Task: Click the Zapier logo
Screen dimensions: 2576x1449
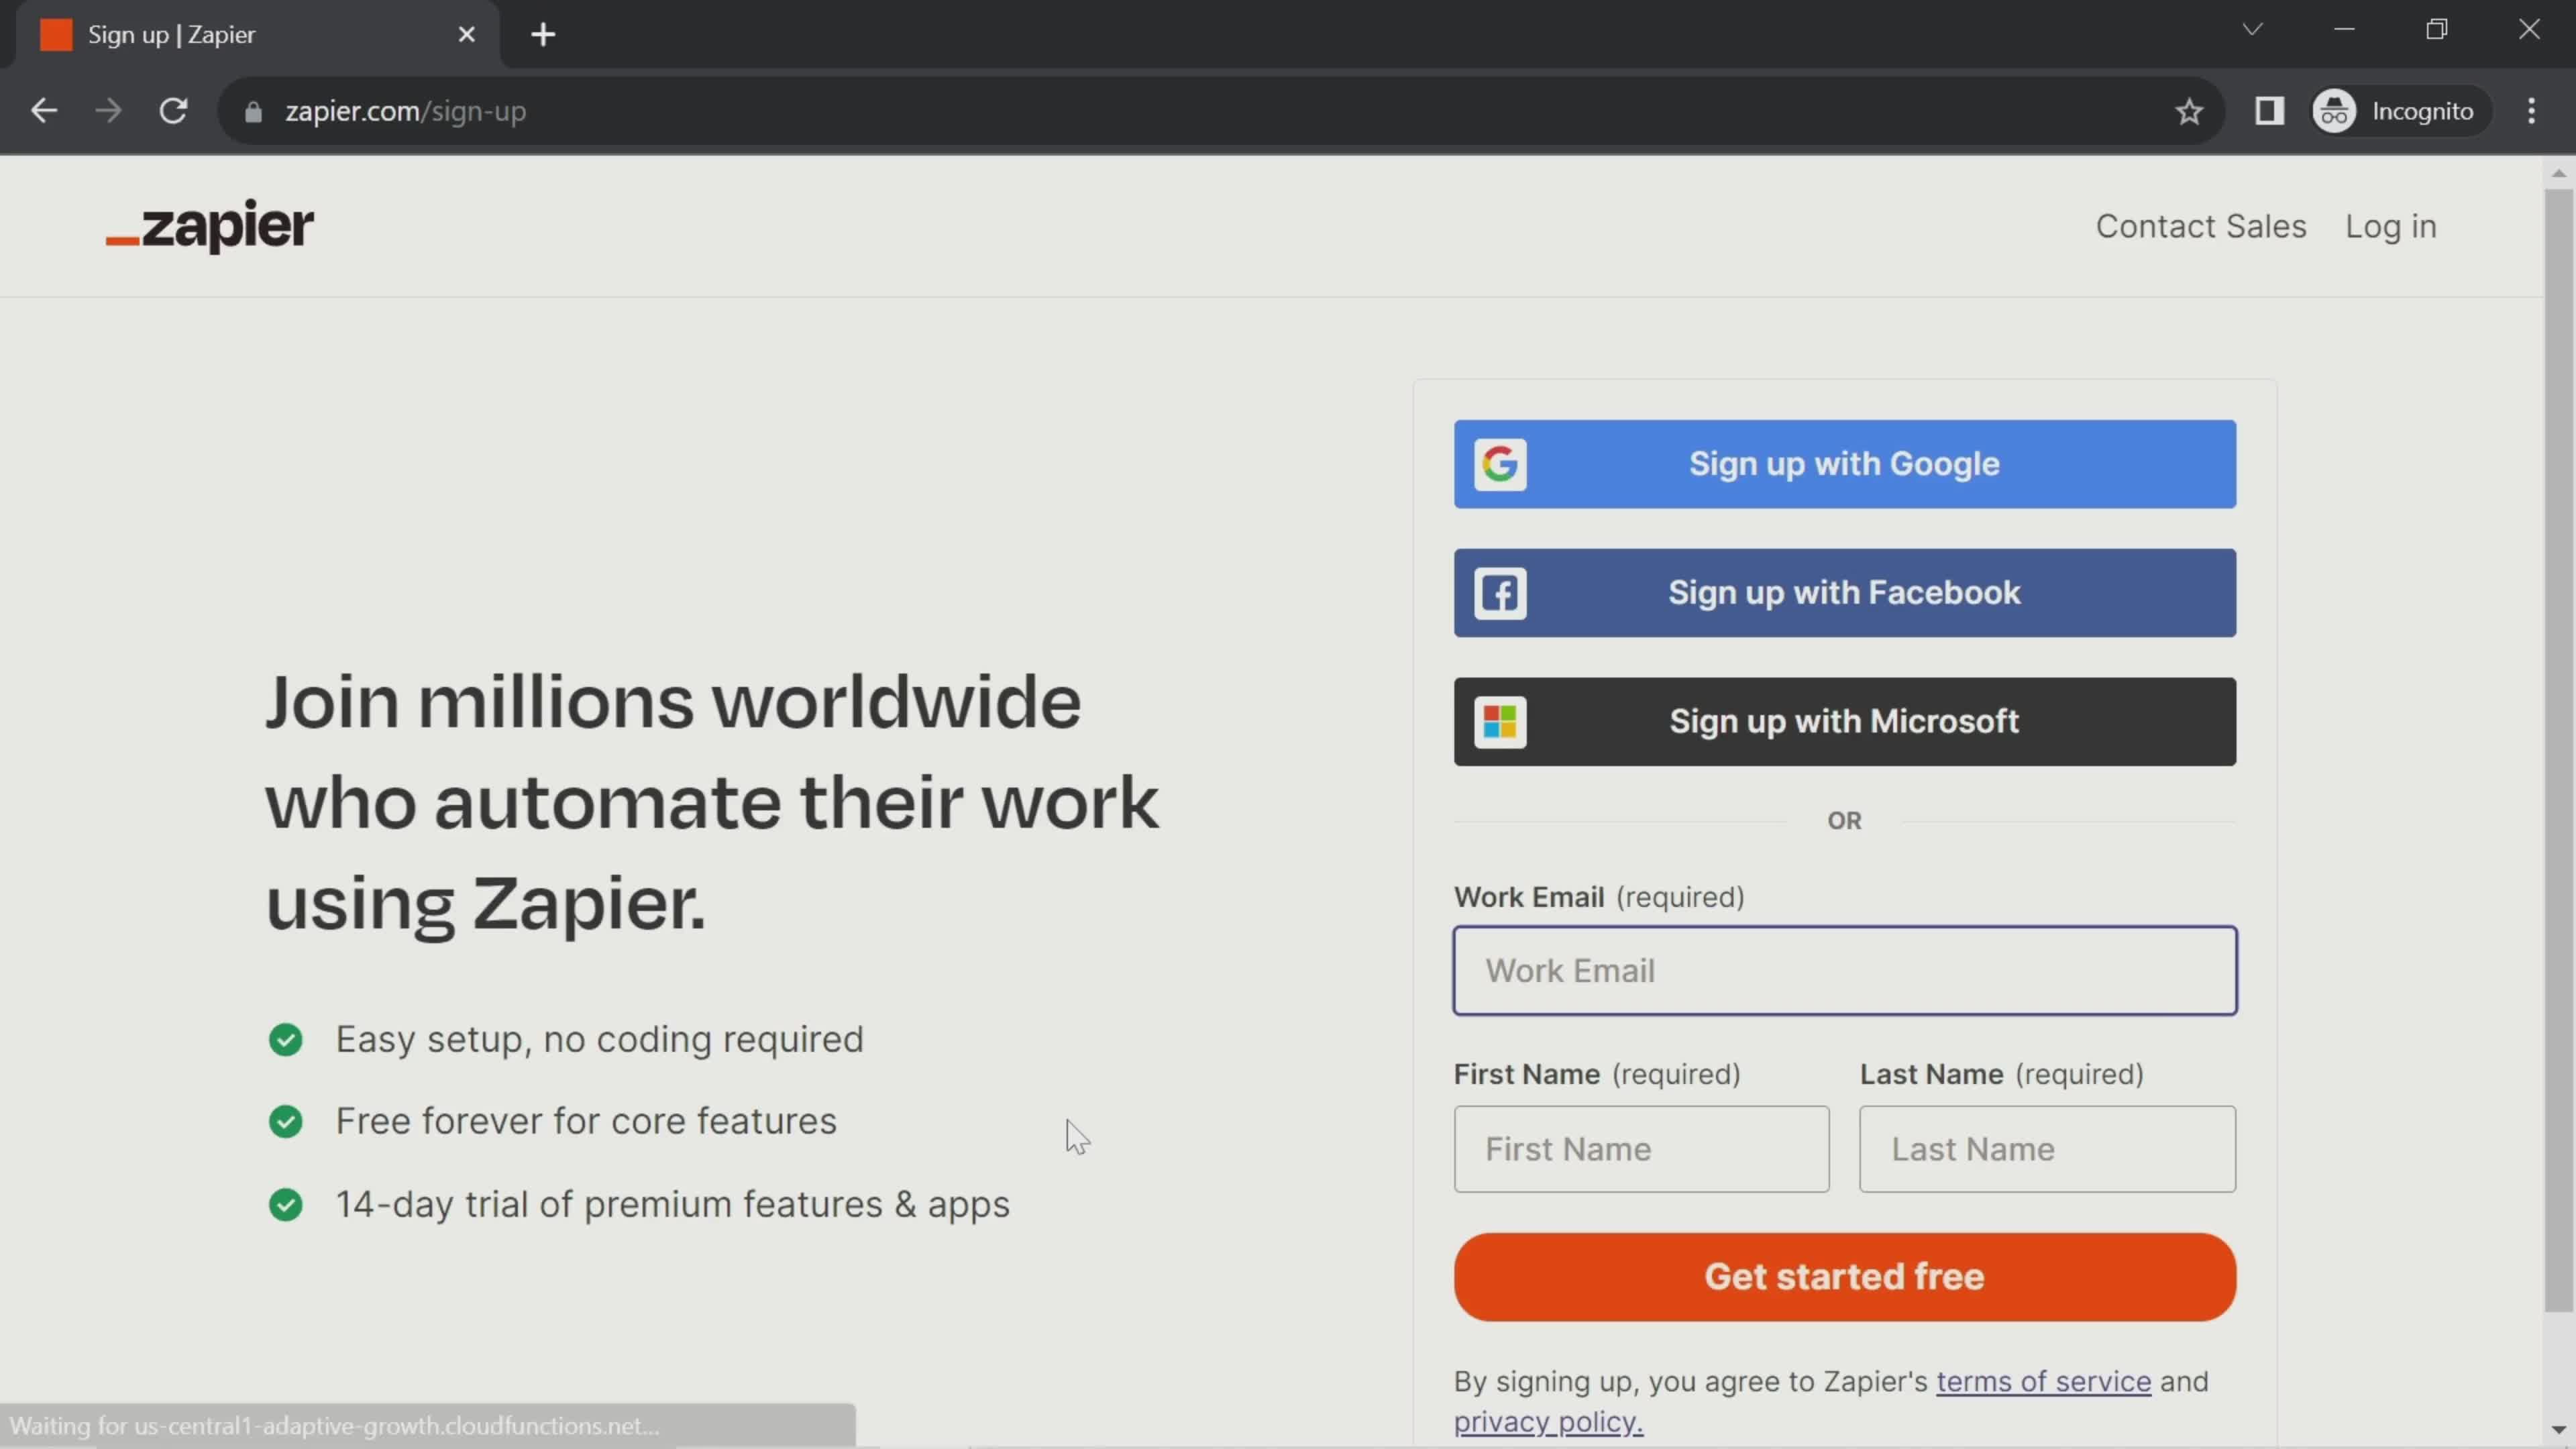Action: click(209, 226)
